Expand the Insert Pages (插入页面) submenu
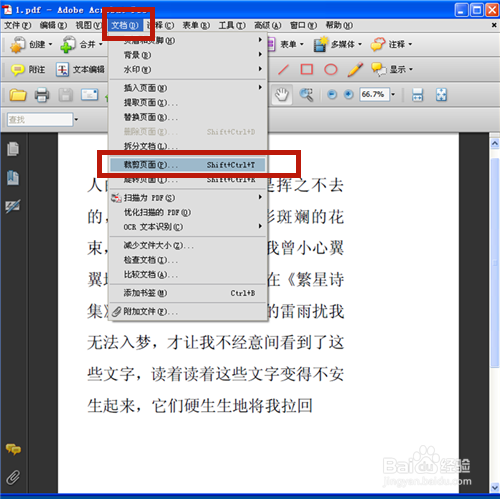This screenshot has height=499, width=500. coord(188,88)
